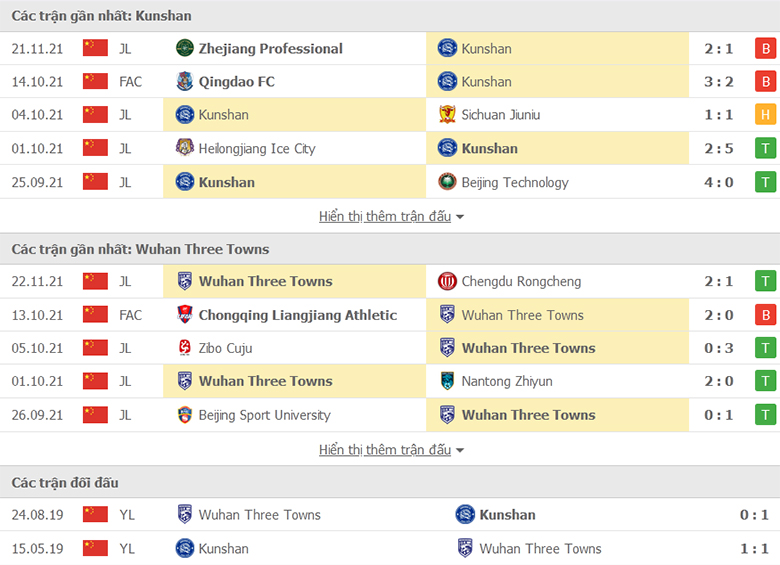This screenshot has height=565, width=780.
Task: Click the dropdown arrow below the Wuhan matches
Action: click(x=460, y=451)
